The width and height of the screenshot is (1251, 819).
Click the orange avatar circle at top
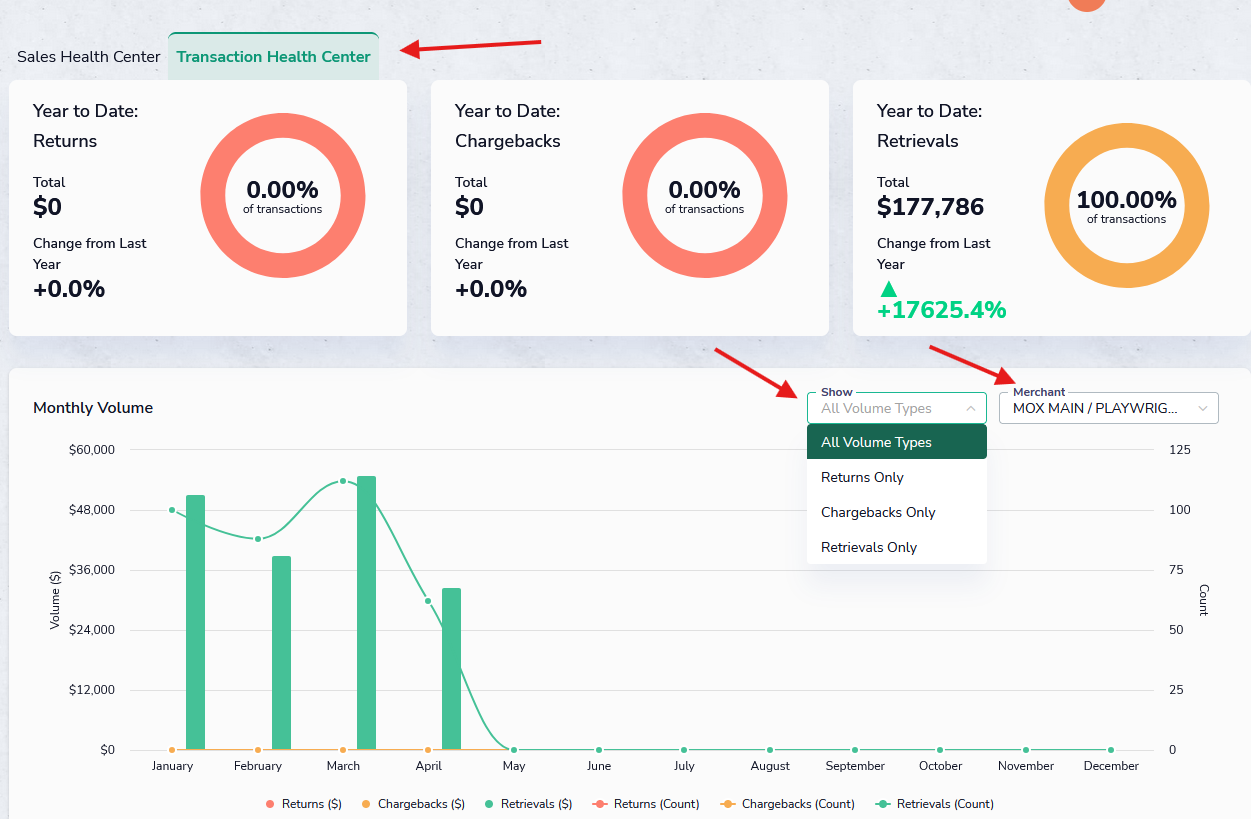coord(1086,4)
